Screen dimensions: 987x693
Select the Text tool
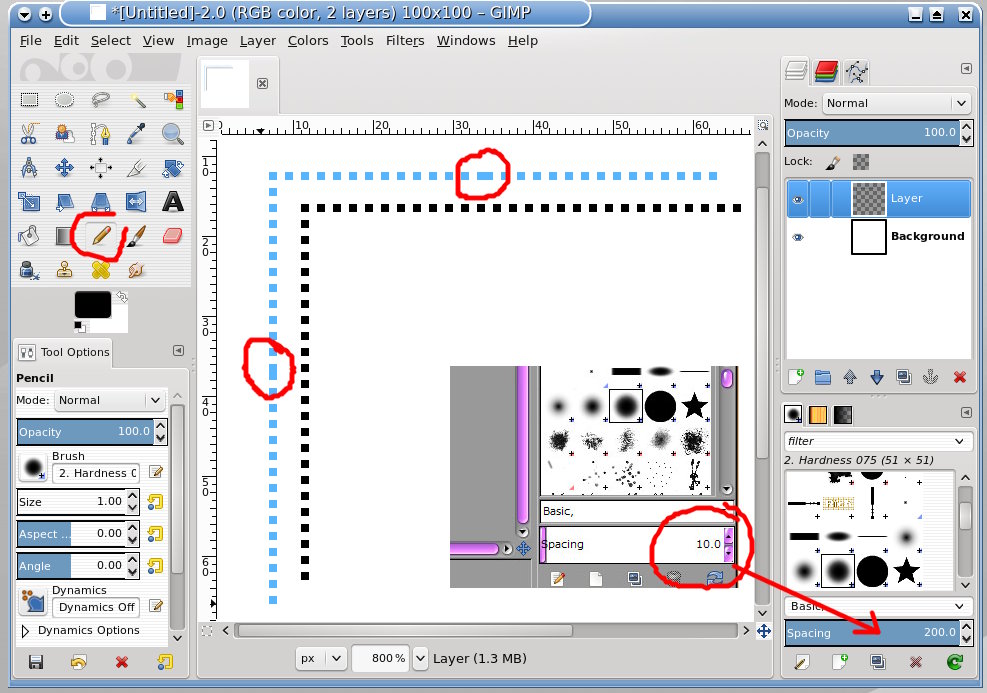172,201
